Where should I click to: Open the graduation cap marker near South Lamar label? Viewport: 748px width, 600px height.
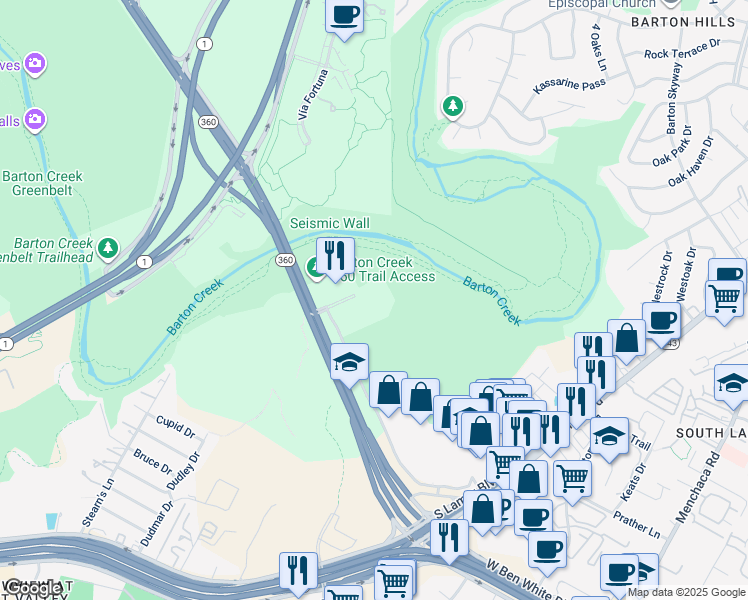coord(733,386)
